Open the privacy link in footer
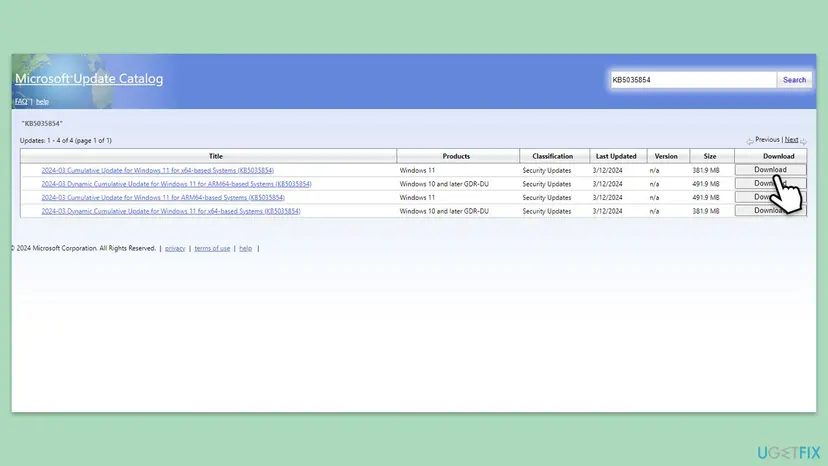Viewport: 828px width, 466px height. 175,248
